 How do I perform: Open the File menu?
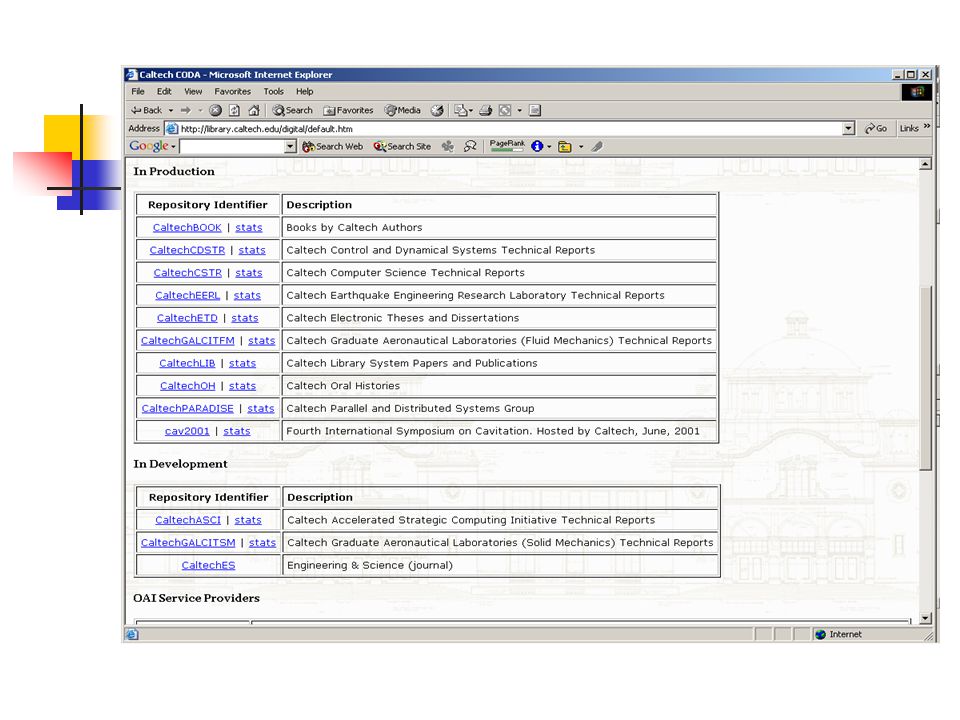[x=138, y=91]
